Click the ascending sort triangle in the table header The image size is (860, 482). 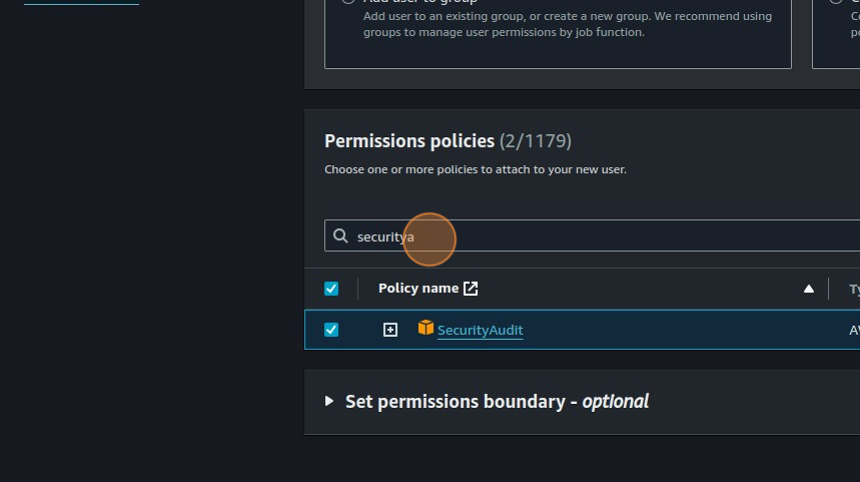(809, 289)
